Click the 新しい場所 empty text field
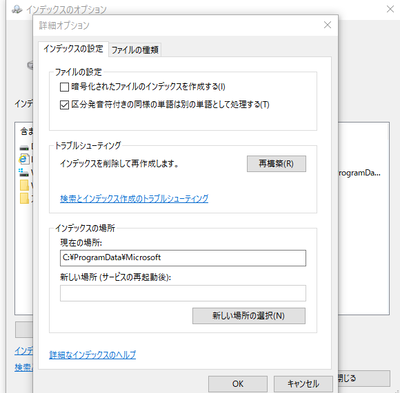 [183, 293]
